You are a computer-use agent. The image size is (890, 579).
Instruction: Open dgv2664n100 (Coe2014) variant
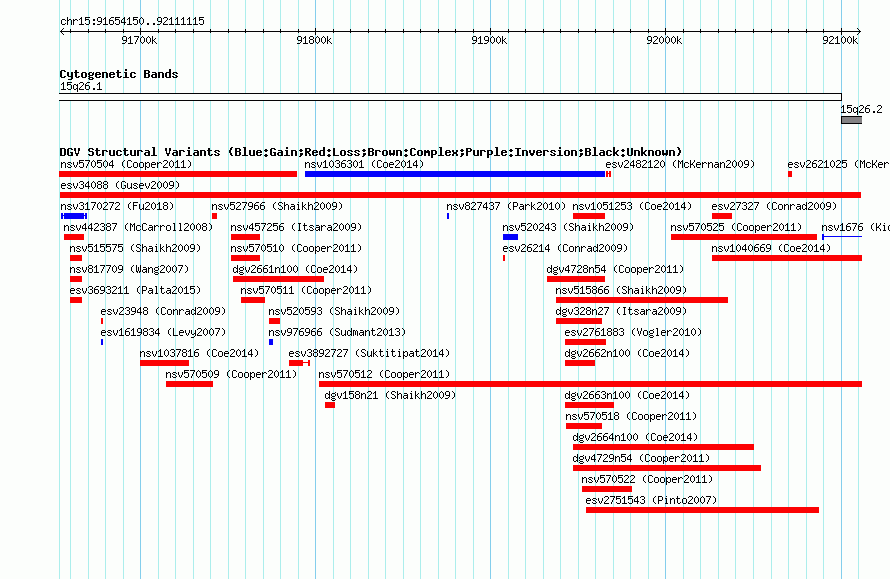(636, 438)
